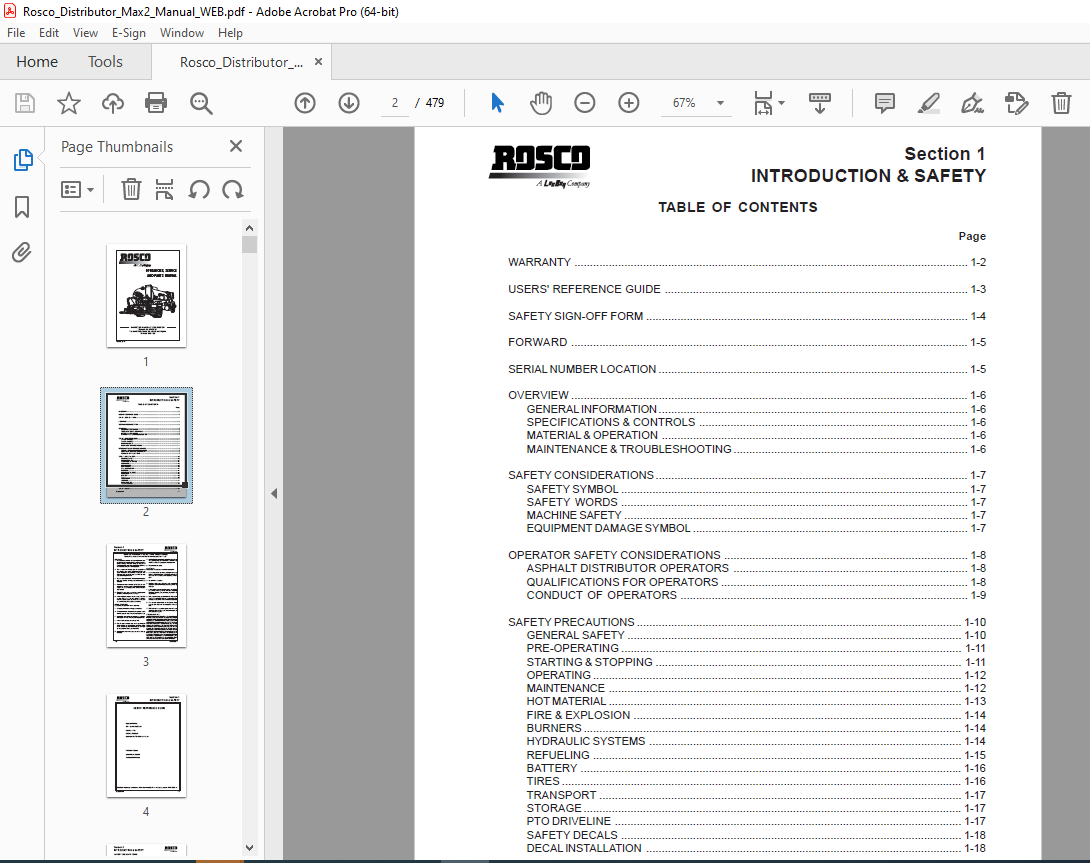This screenshot has height=863, width=1090.
Task: Add document to starred favorites
Action: click(x=68, y=103)
